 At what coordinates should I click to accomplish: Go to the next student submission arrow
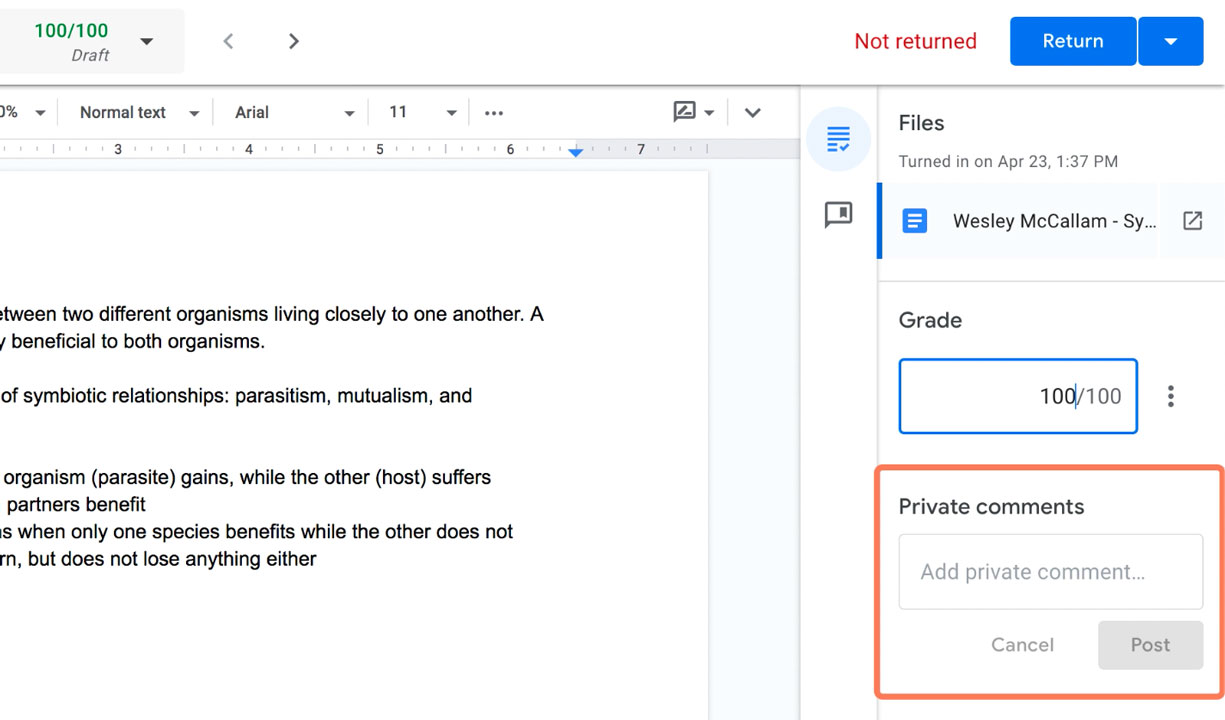tap(293, 41)
